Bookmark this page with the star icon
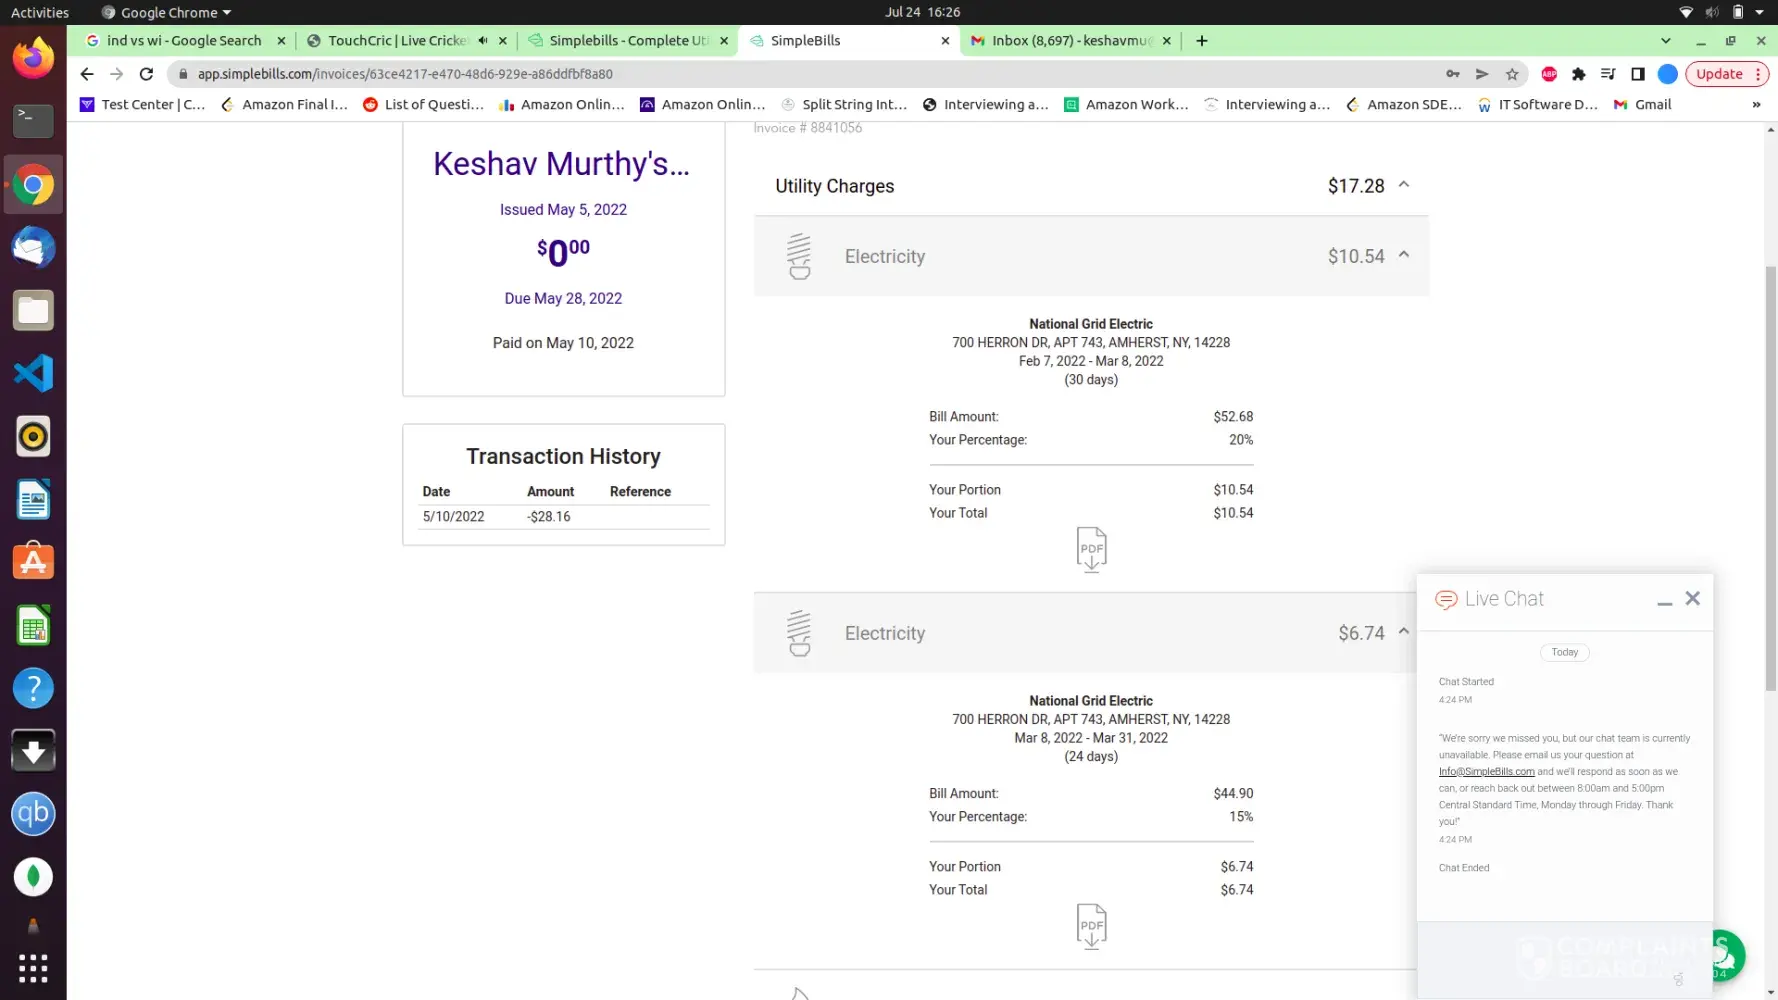Viewport: 1778px width, 1000px height. pos(1512,74)
